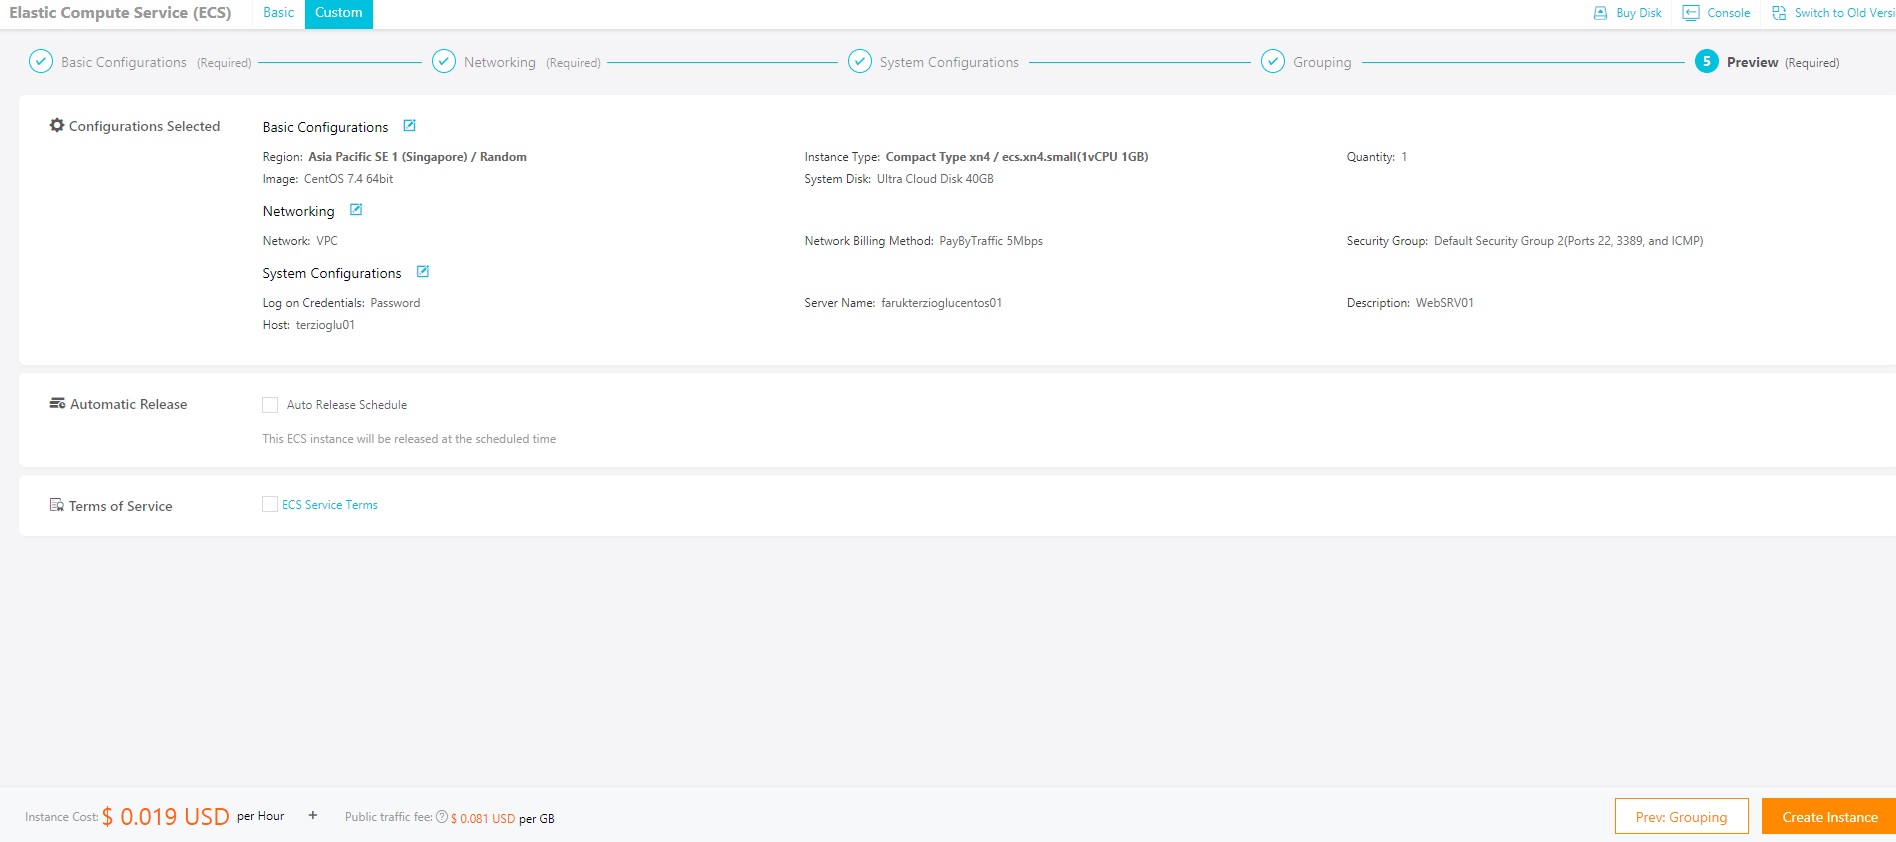Go to the Networking step
This screenshot has width=1896, height=842.
coord(500,62)
